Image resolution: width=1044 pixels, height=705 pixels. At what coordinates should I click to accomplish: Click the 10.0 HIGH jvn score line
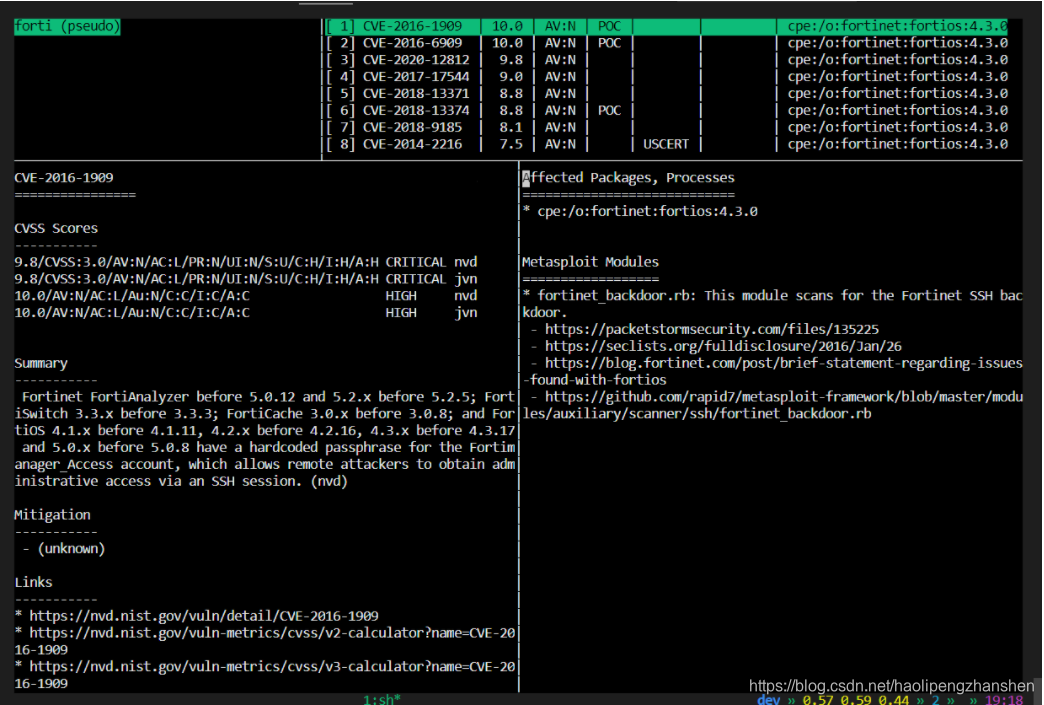pyautogui.click(x=246, y=312)
